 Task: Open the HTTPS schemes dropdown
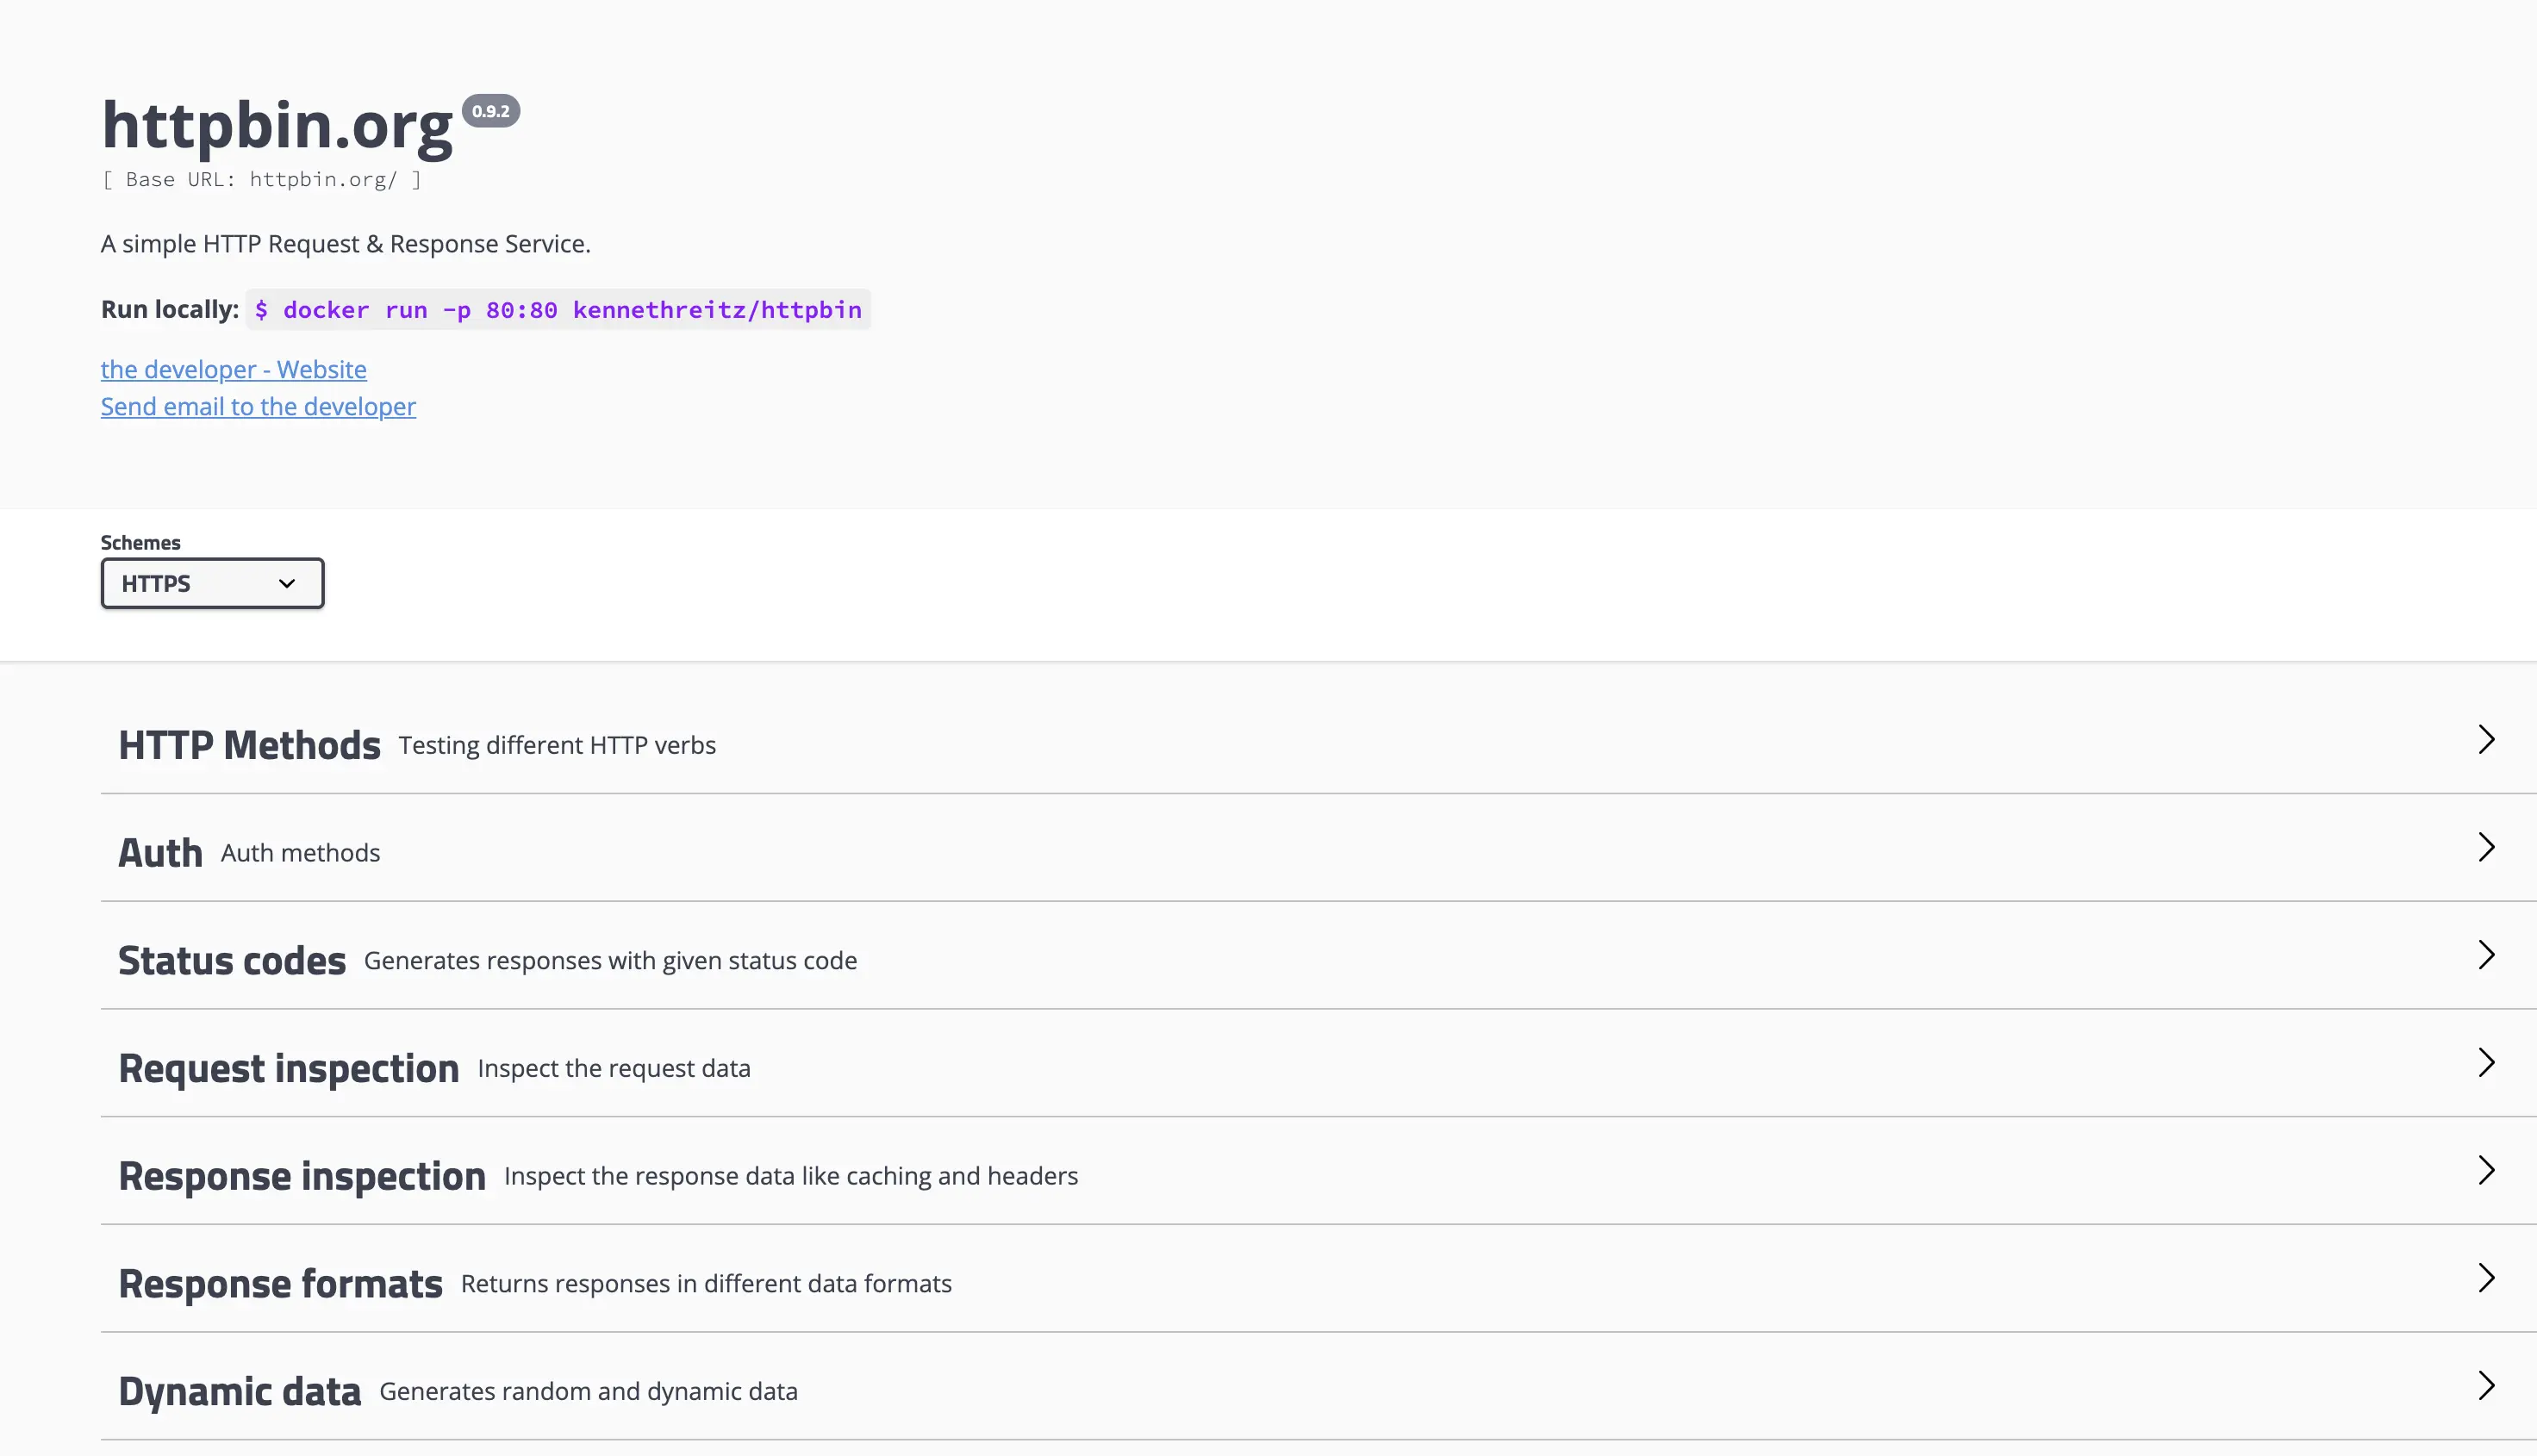[x=212, y=584]
